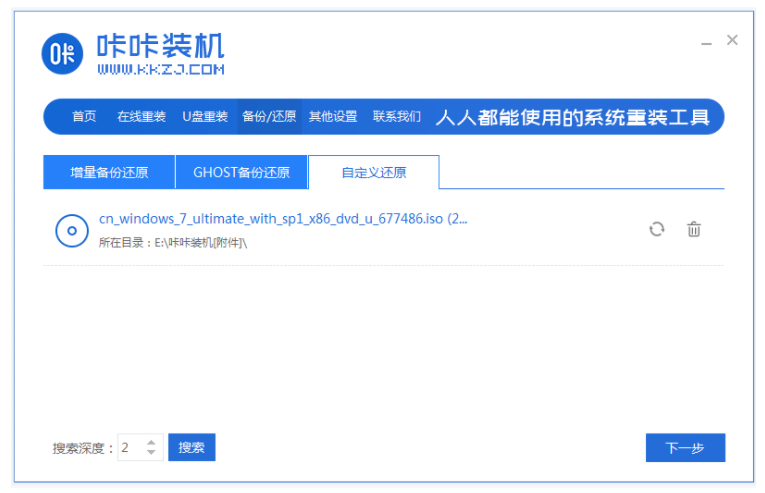
Task: Open 其他设置 from the navigation bar
Action: pyautogui.click(x=333, y=117)
